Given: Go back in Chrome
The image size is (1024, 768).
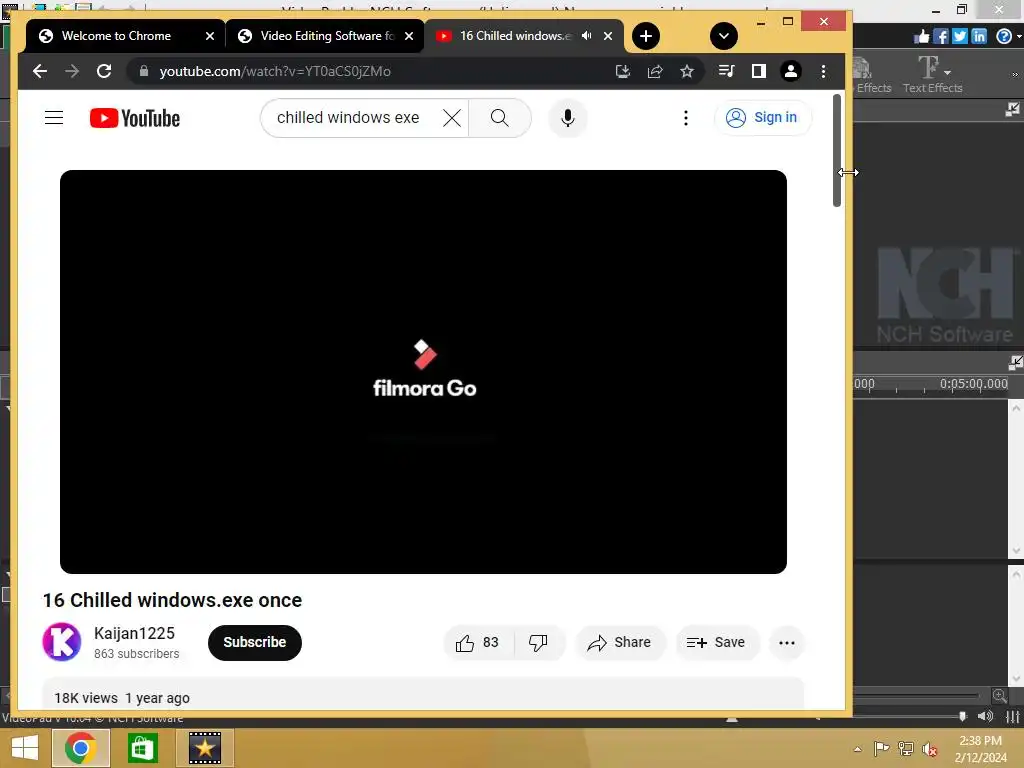Looking at the screenshot, I should tap(40, 71).
